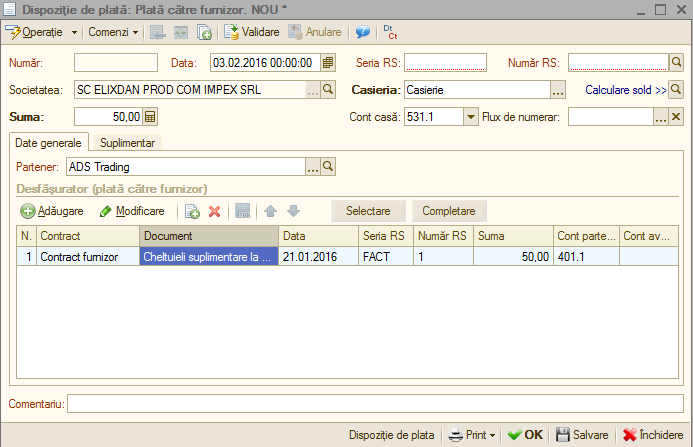This screenshot has width=693, height=447.
Task: Click the Dt/Ct accounting entries icon
Action: [390, 32]
